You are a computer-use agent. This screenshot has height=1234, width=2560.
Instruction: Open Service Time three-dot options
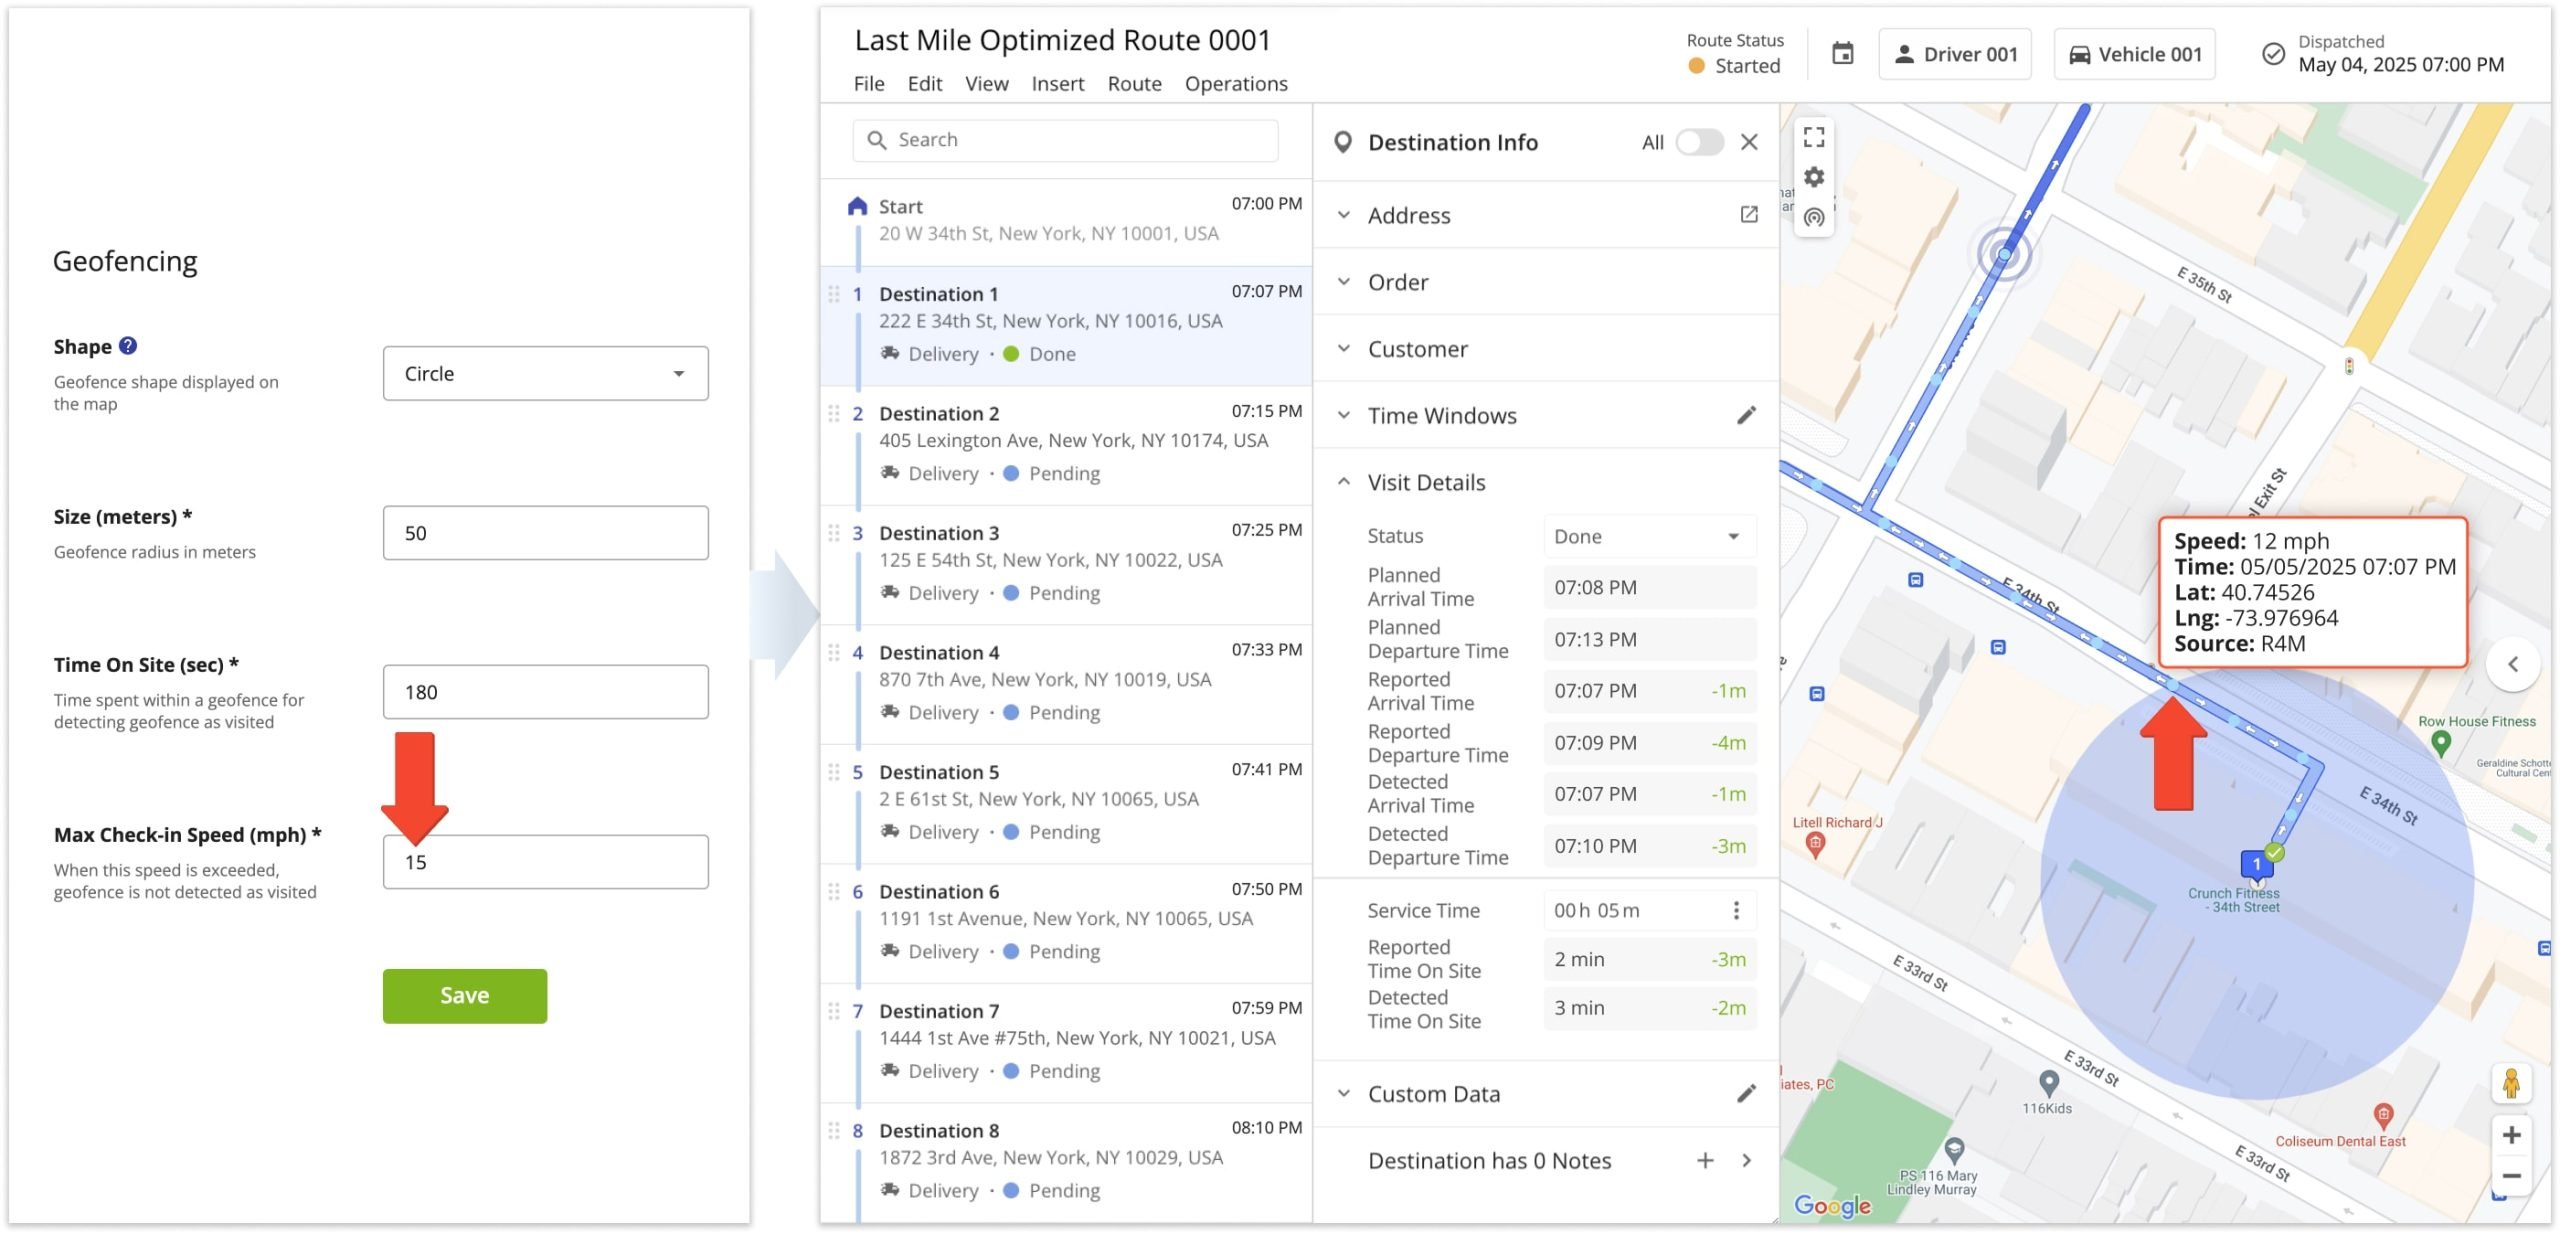[1737, 910]
